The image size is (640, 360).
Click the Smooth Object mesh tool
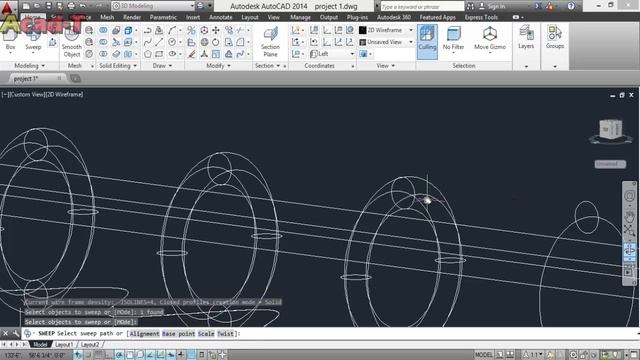point(71,41)
